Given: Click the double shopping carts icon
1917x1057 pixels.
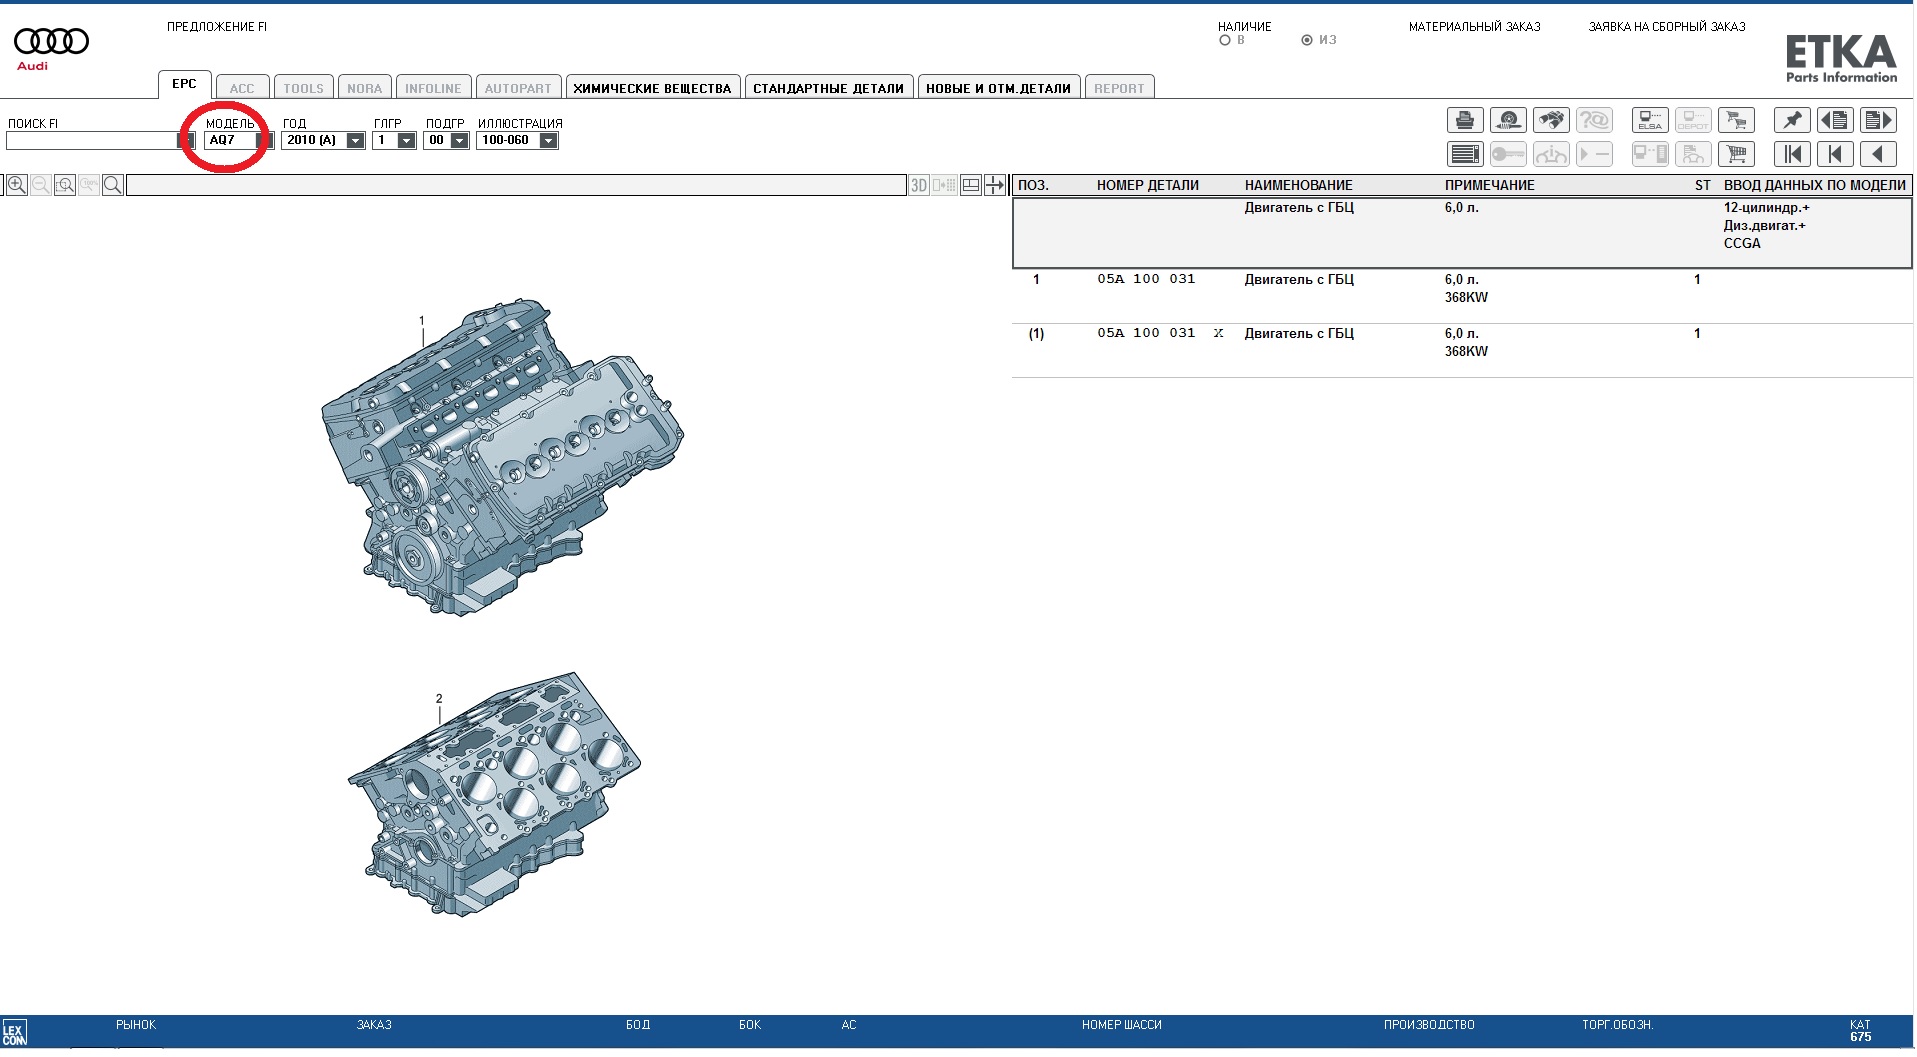Looking at the screenshot, I should click(1736, 121).
